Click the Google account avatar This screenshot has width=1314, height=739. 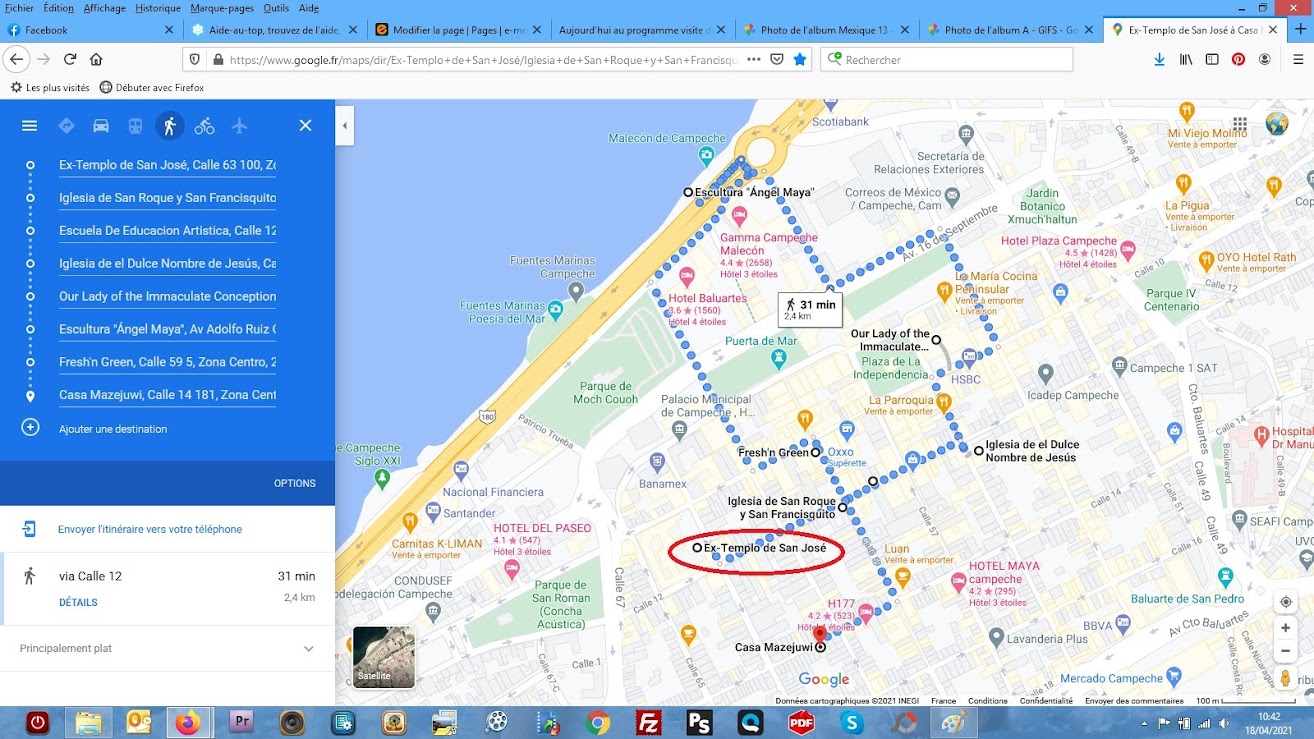[x=1277, y=124]
